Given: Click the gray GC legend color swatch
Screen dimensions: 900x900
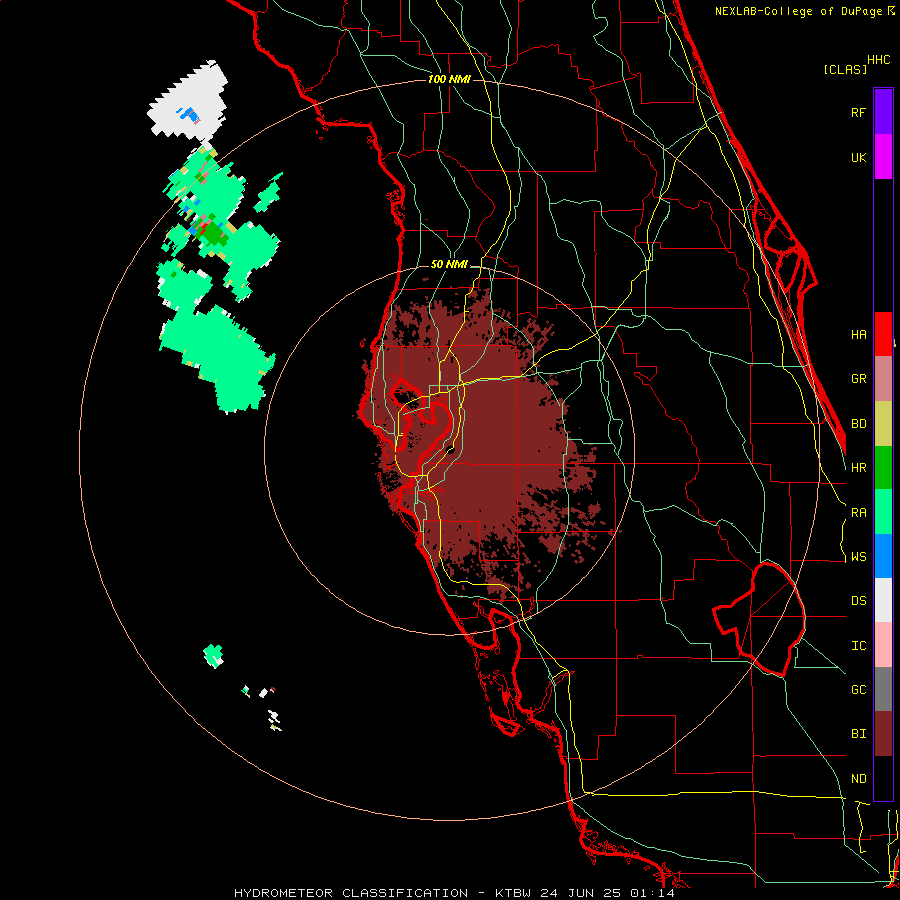Looking at the screenshot, I should [x=883, y=689].
